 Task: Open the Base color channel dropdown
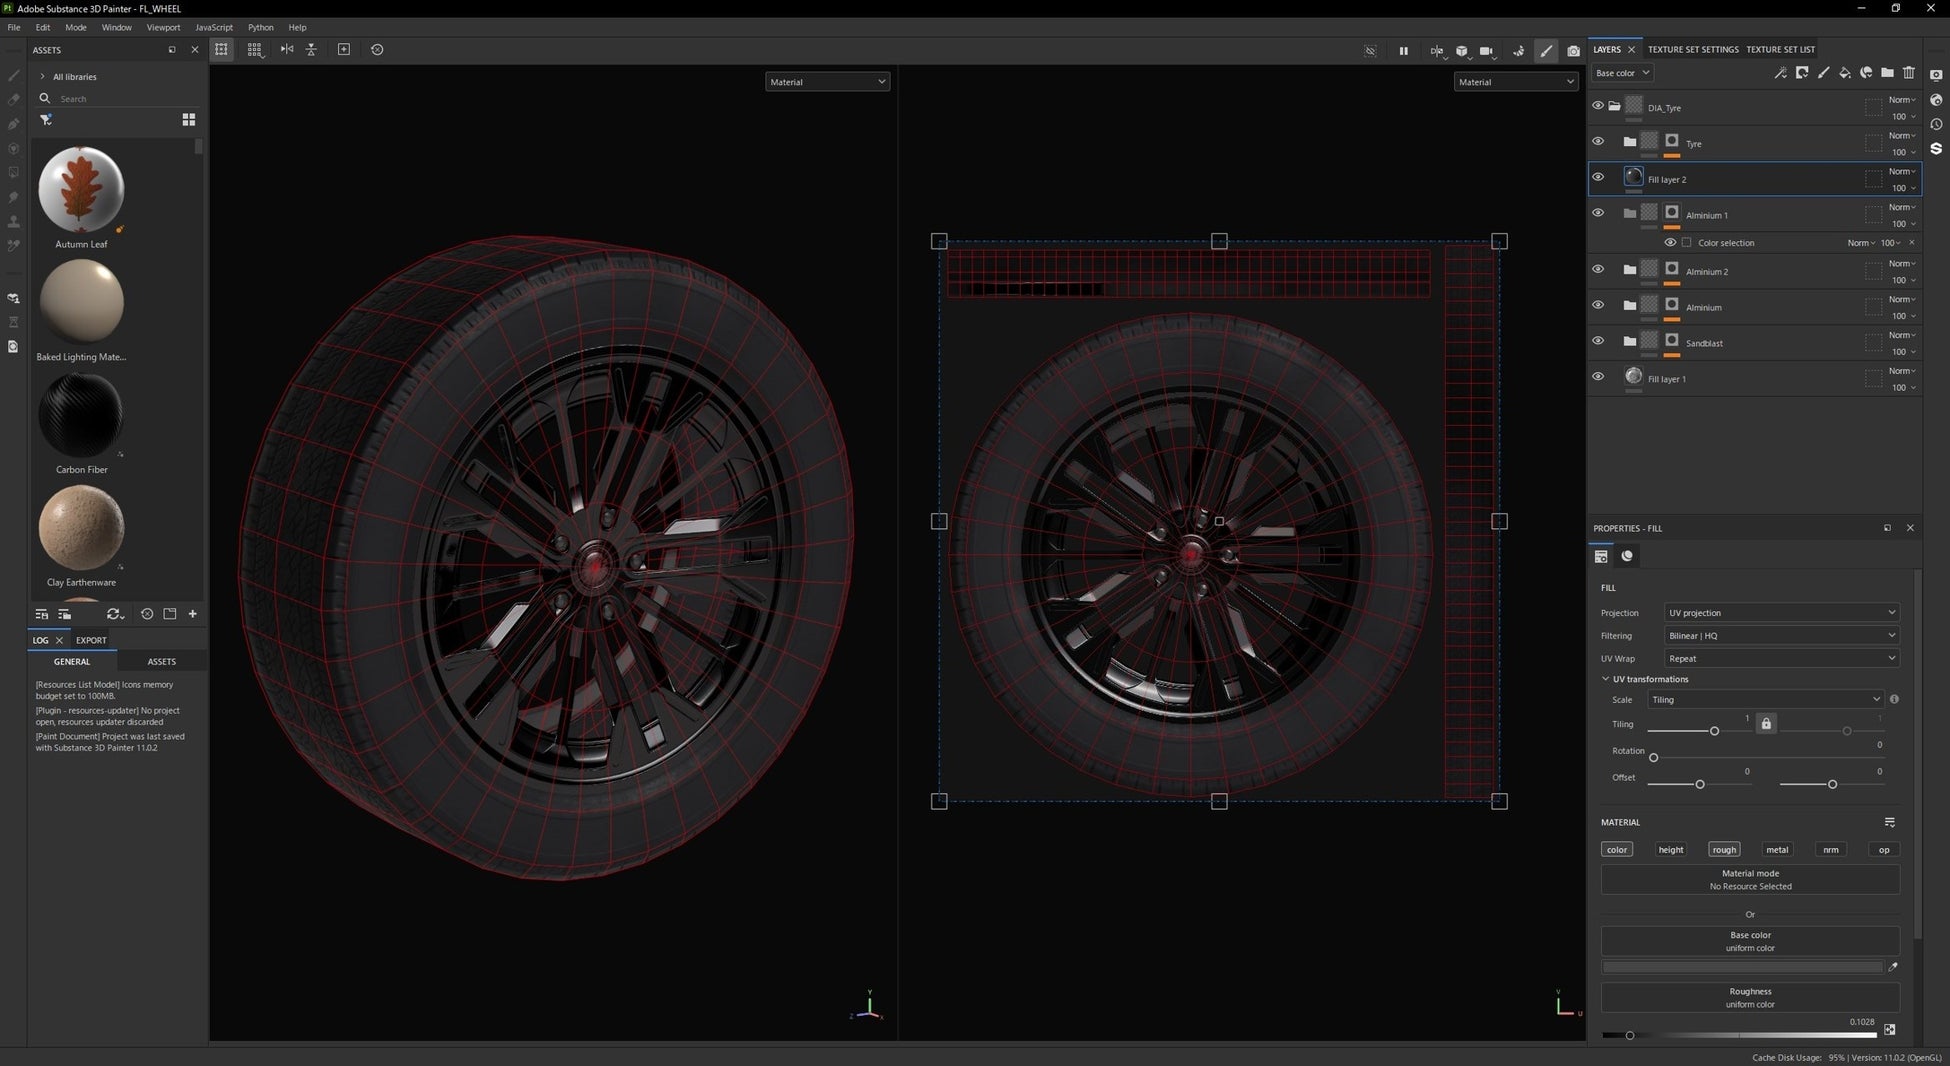(x=1622, y=73)
